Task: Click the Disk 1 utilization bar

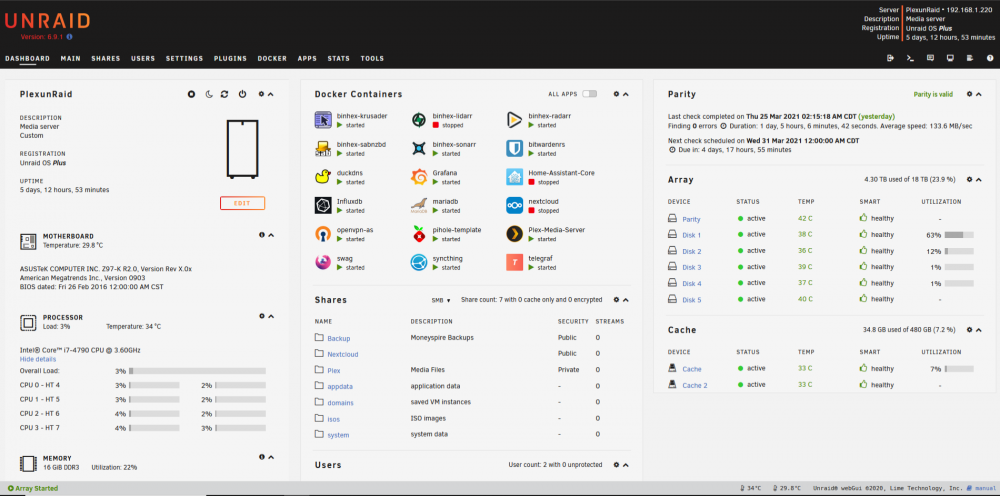Action: pyautogui.click(x=959, y=235)
